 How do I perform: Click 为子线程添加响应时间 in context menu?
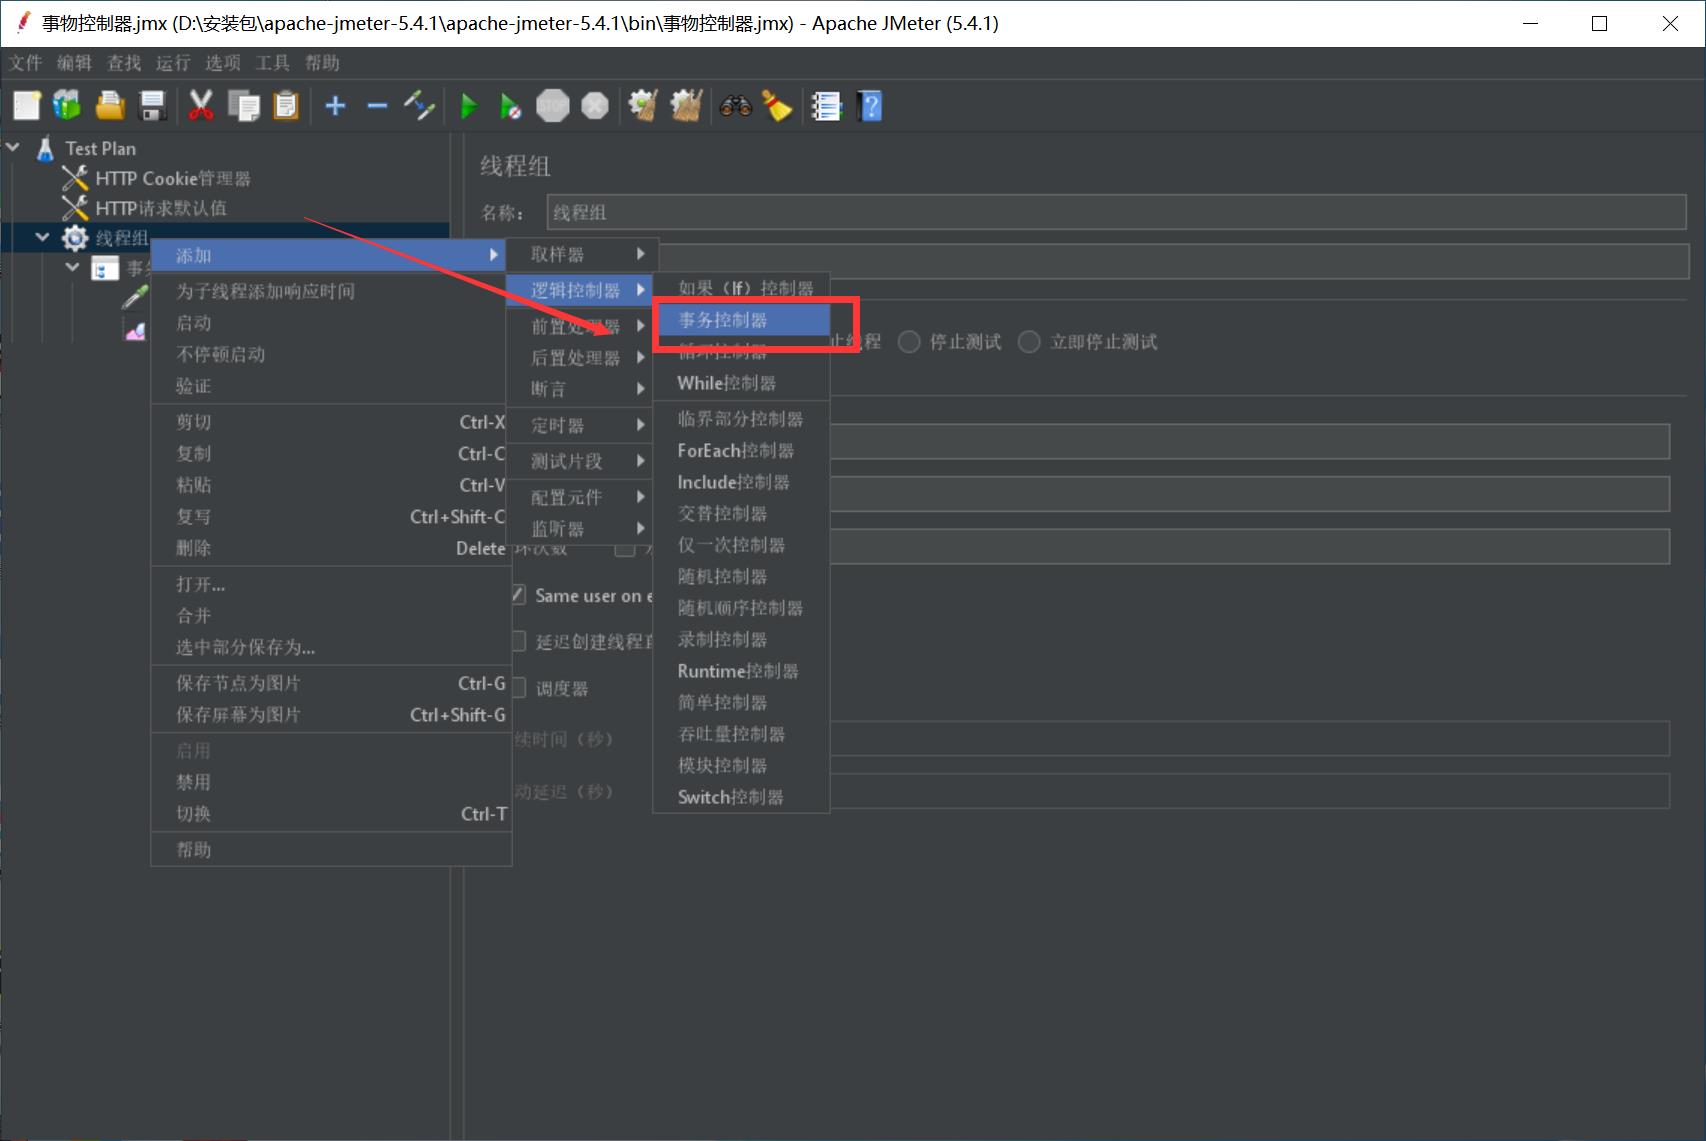331,291
